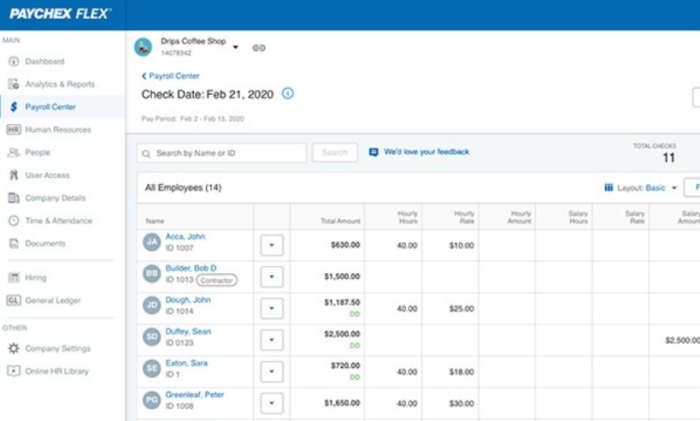Click the User Access key icon
Viewport: 700px width, 421px height.
coord(14,175)
